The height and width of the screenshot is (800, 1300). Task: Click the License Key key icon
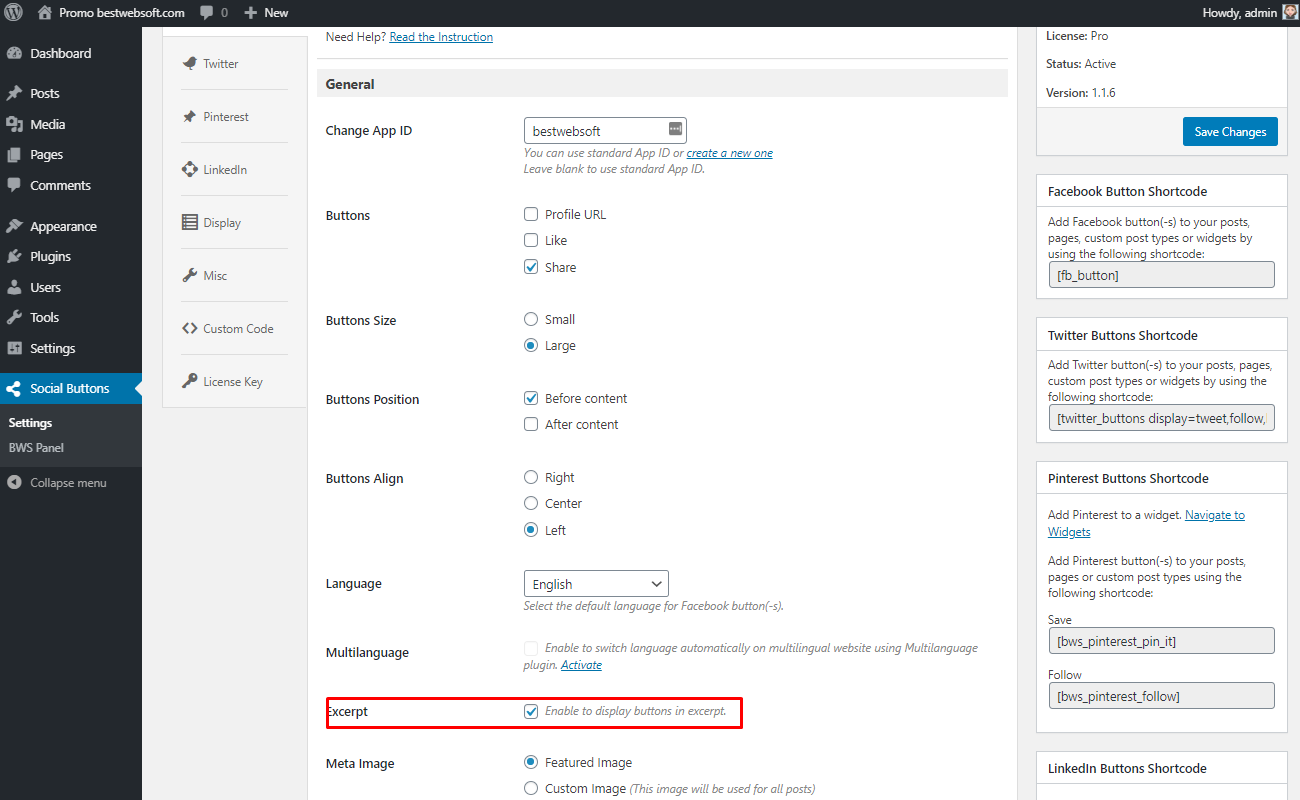pyautogui.click(x=189, y=381)
